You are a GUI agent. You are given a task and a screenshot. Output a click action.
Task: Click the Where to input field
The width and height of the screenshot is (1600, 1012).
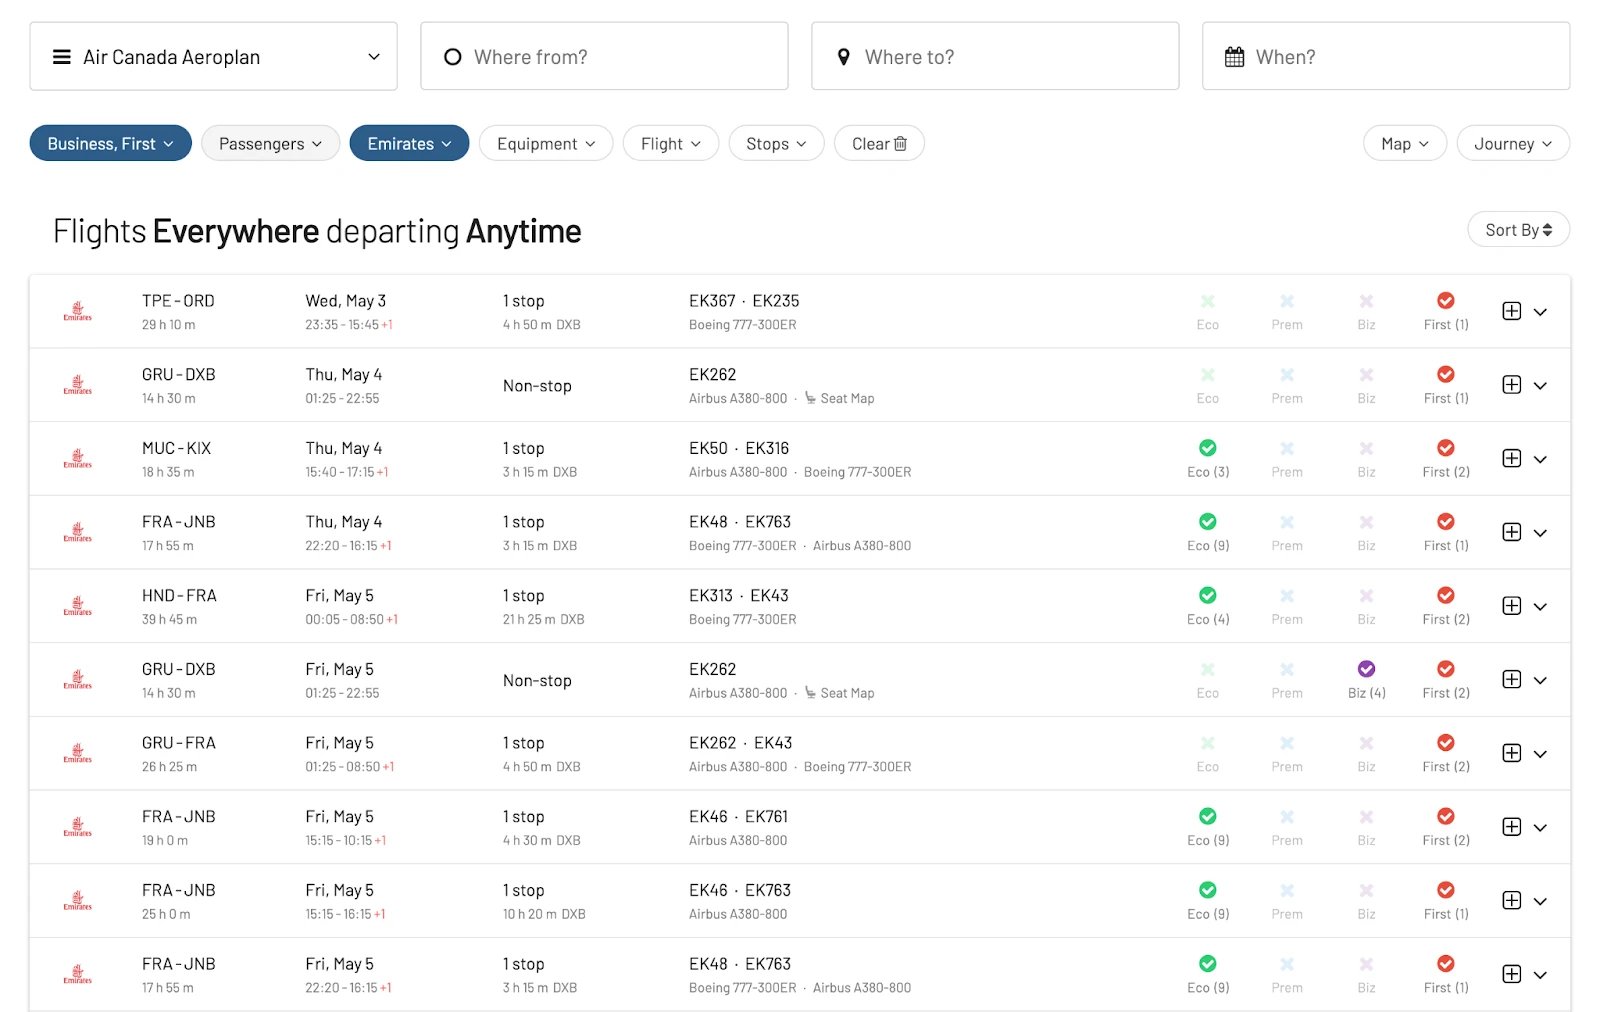995,56
